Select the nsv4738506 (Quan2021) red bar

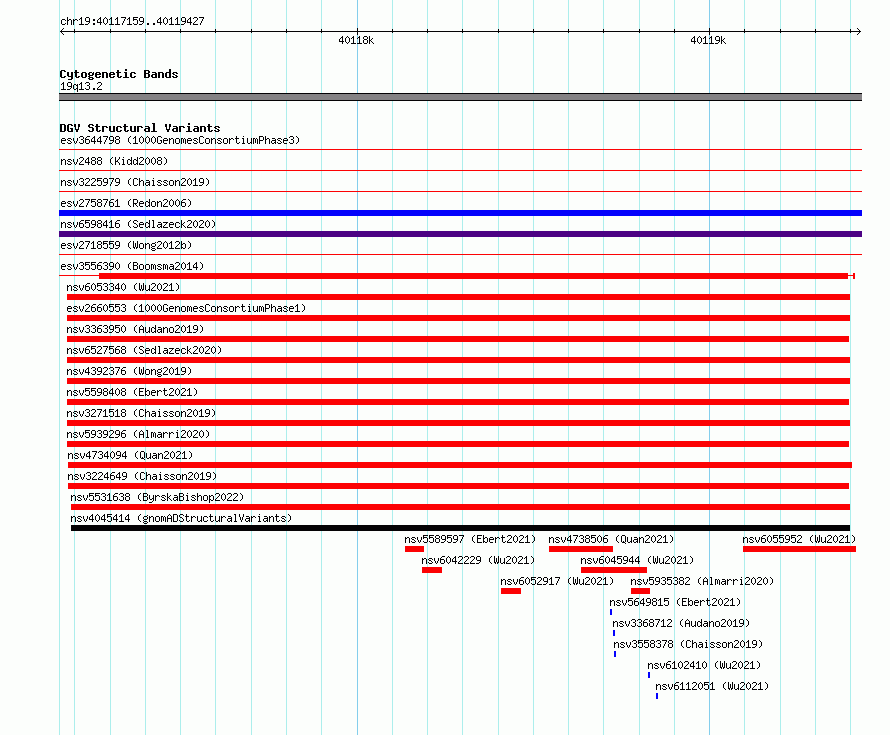(581, 549)
